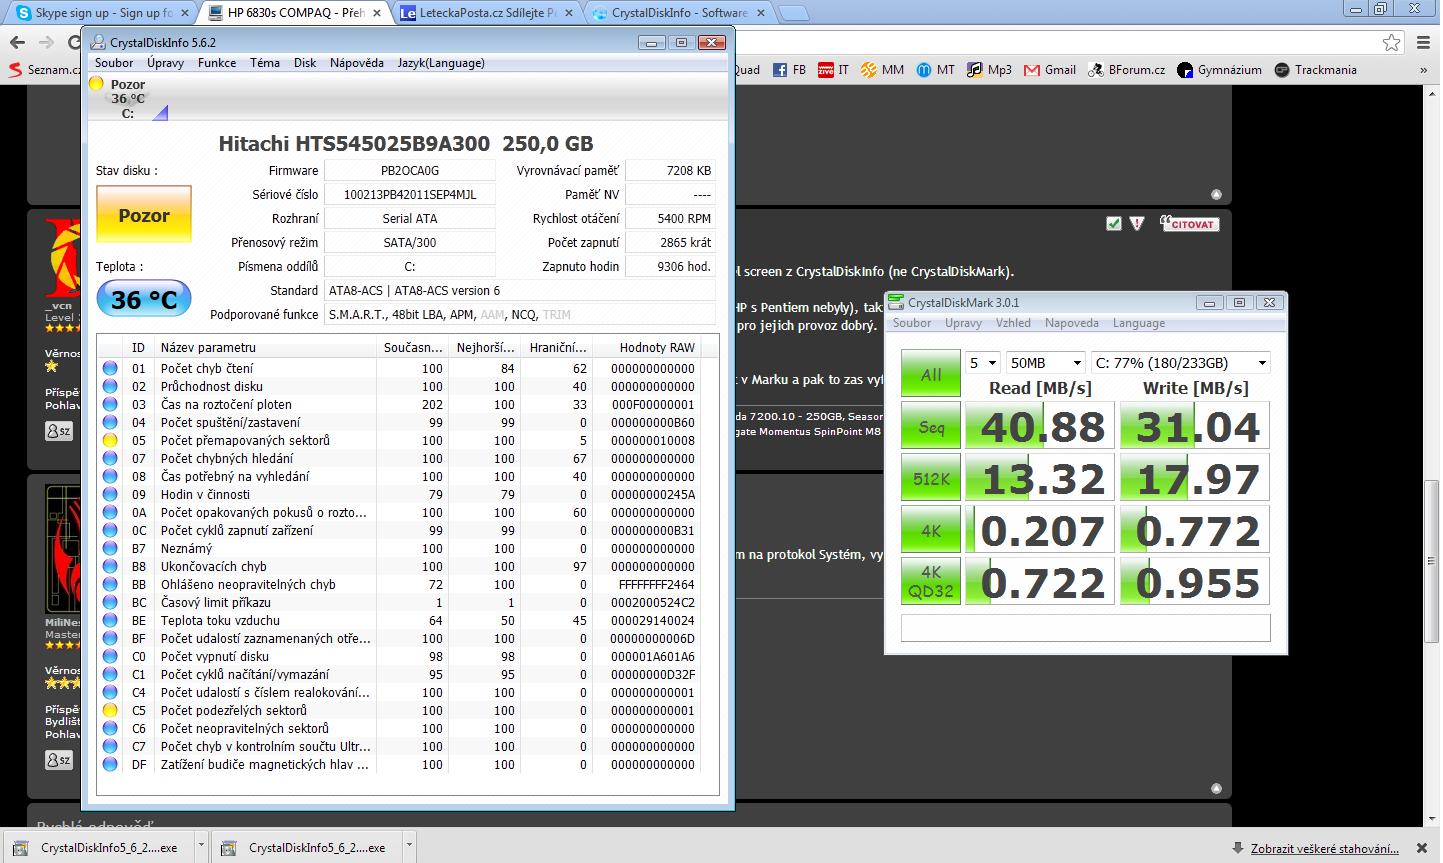The height and width of the screenshot is (863, 1443).
Task: Open Úpravy menu in CrystalDiskInfo
Action: [x=165, y=63]
